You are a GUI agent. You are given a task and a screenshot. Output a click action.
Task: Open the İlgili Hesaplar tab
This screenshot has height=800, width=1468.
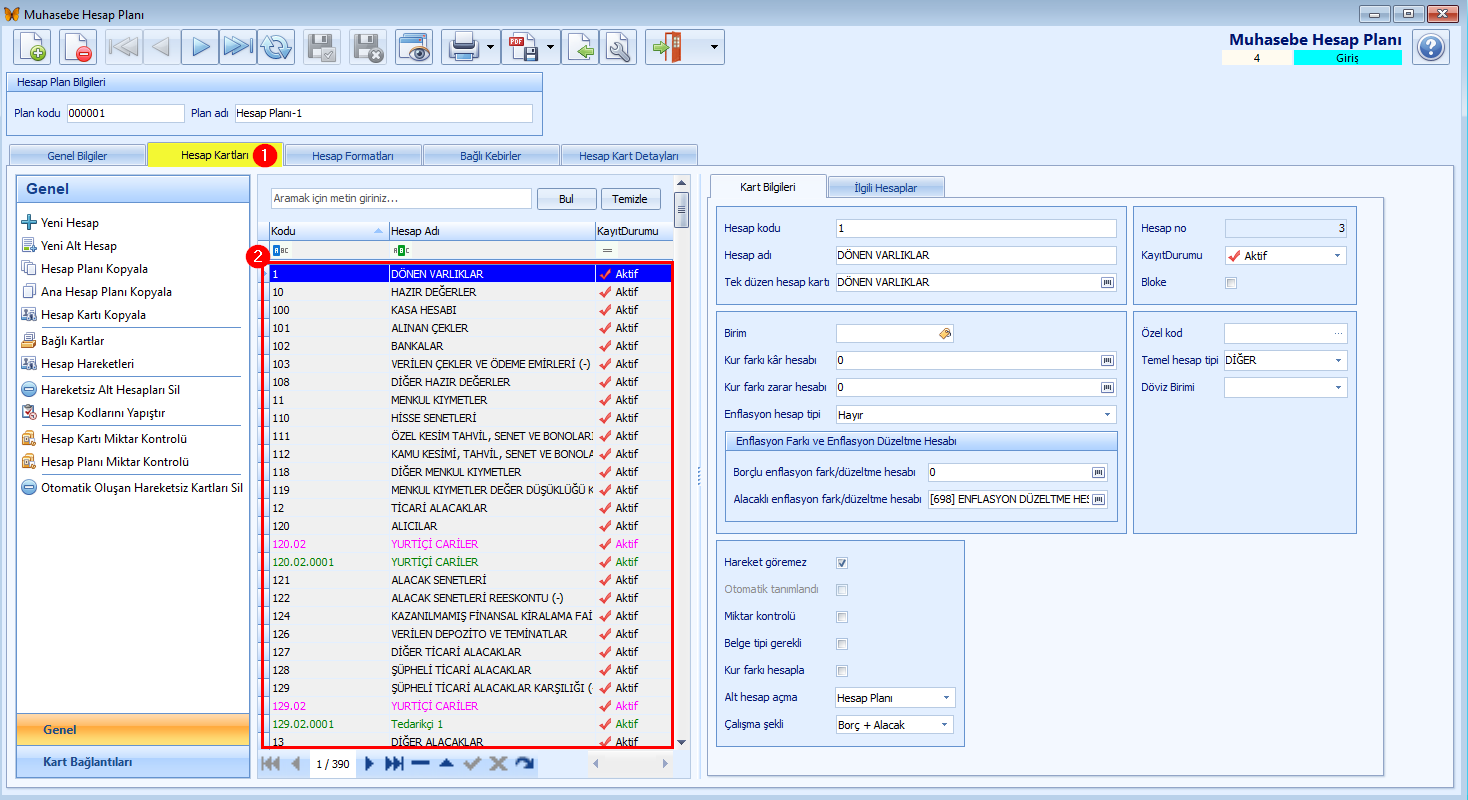coord(886,187)
